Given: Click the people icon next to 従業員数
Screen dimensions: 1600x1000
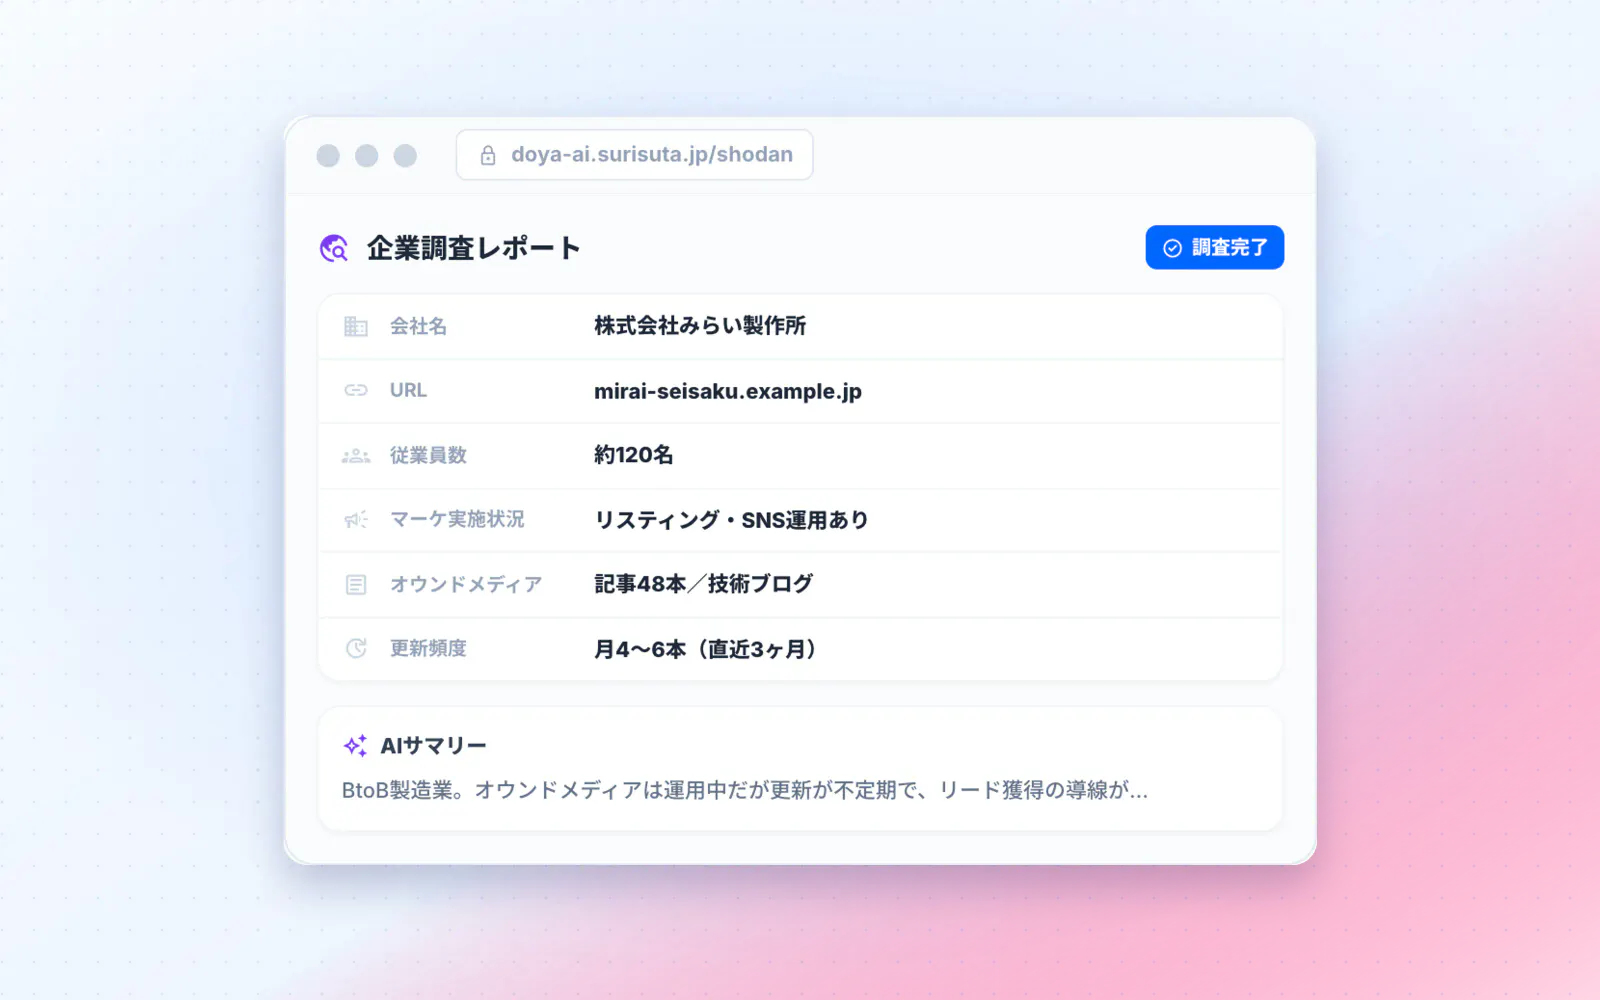Looking at the screenshot, I should click(x=356, y=456).
